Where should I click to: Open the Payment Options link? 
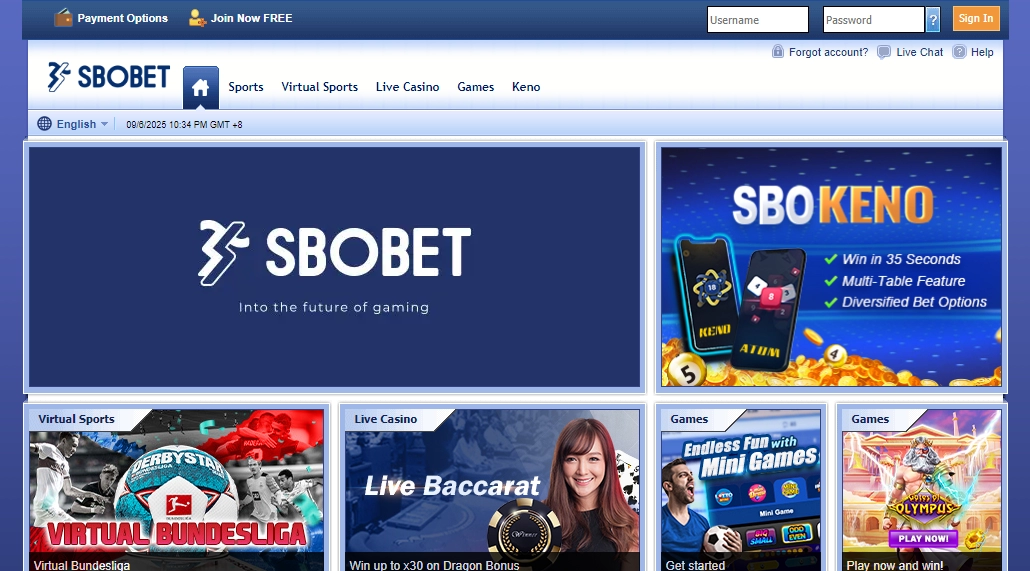click(x=122, y=18)
